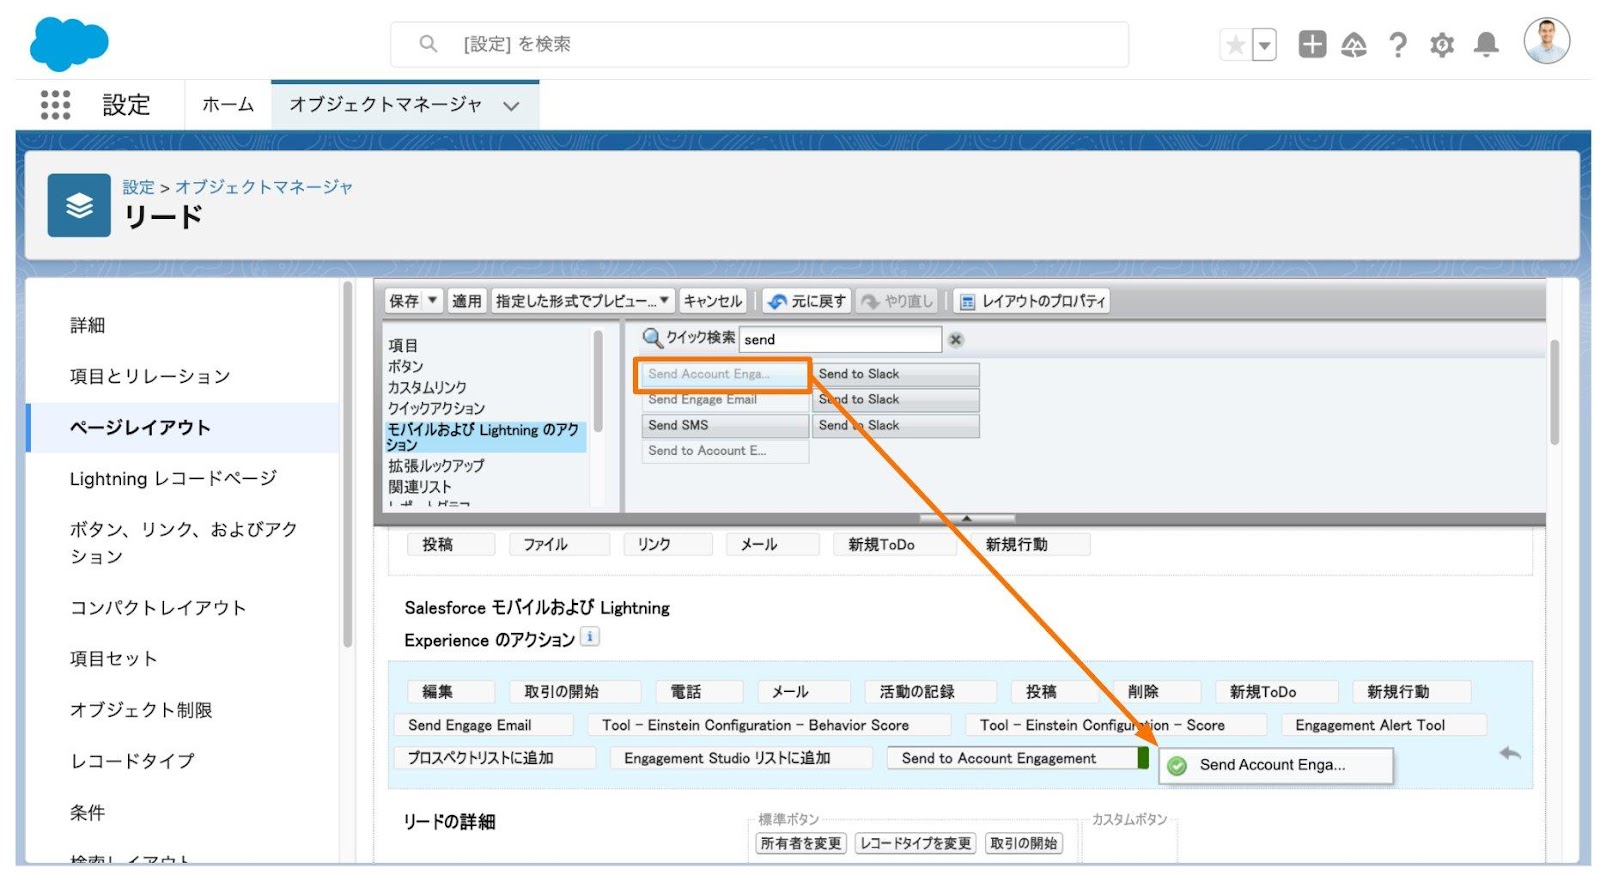
Task: Click the 元に戻す undo button
Action: point(806,301)
